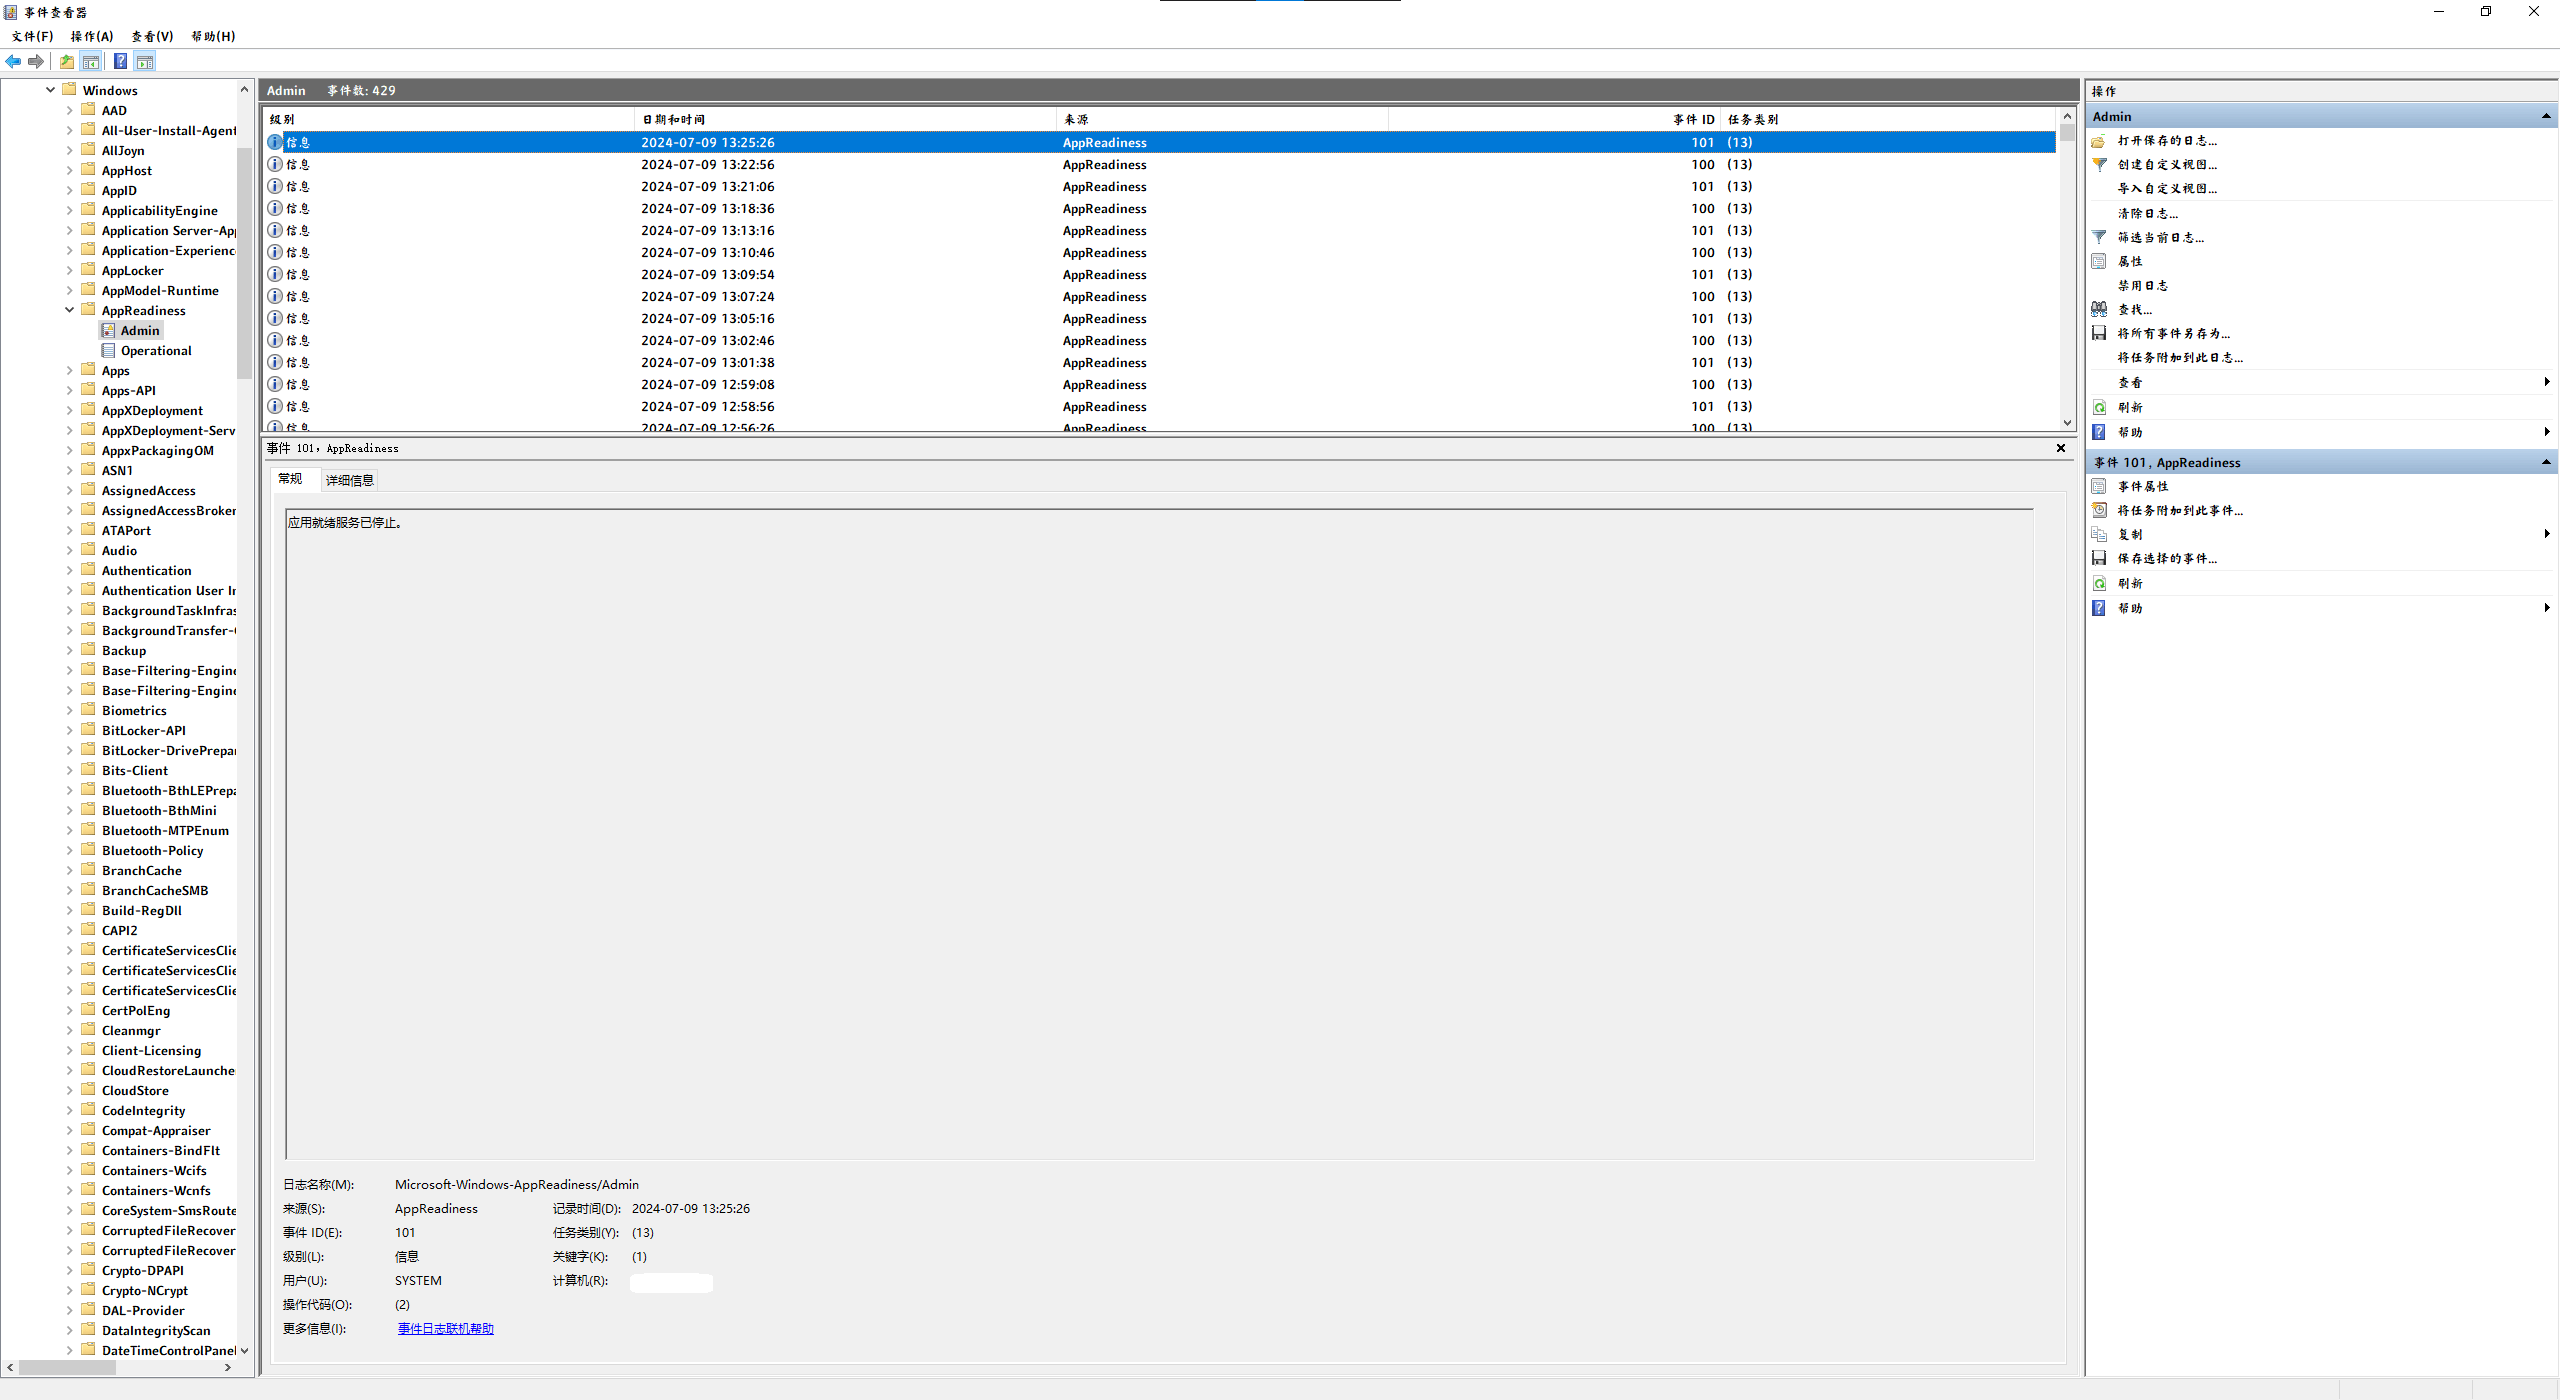This screenshot has width=2560, height=1400.
Task: Switch to the 详细信息 details tab
Action: coord(350,480)
